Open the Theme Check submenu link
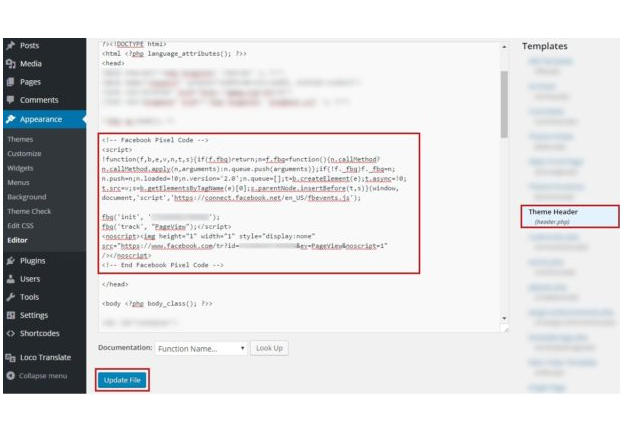Viewport: 624px width, 434px height. pyautogui.click(x=29, y=211)
